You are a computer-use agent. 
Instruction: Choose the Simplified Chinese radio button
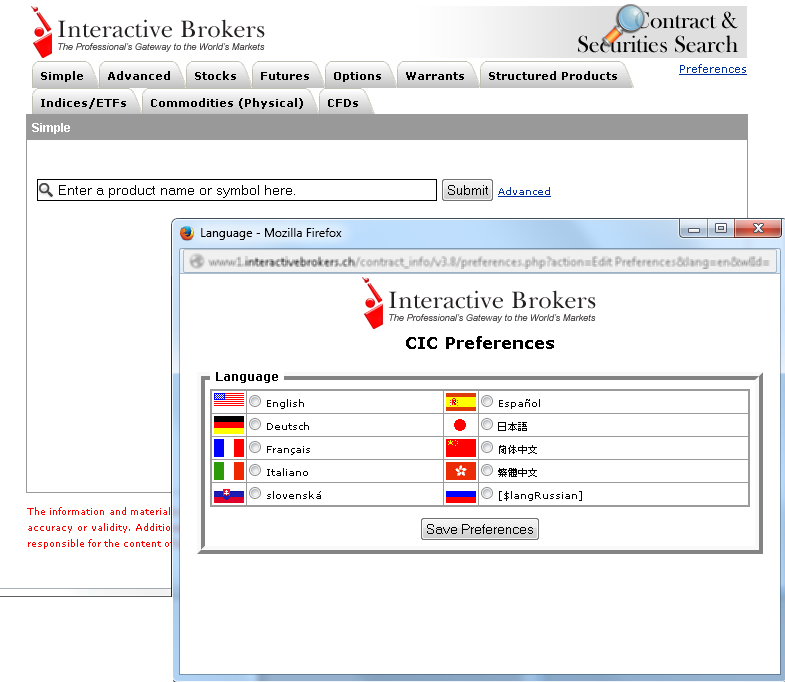pos(487,447)
